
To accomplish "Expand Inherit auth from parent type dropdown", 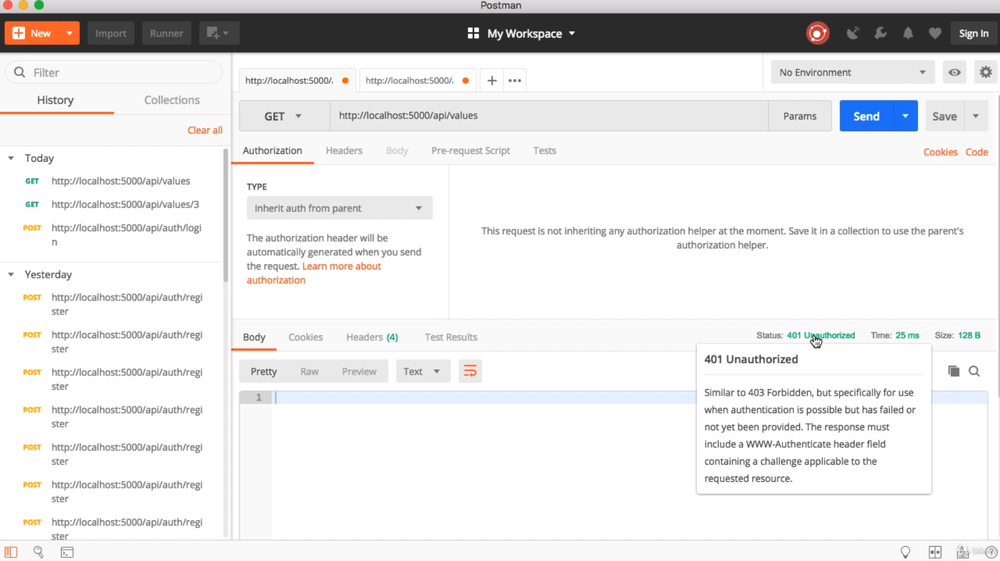I will click(339, 208).
